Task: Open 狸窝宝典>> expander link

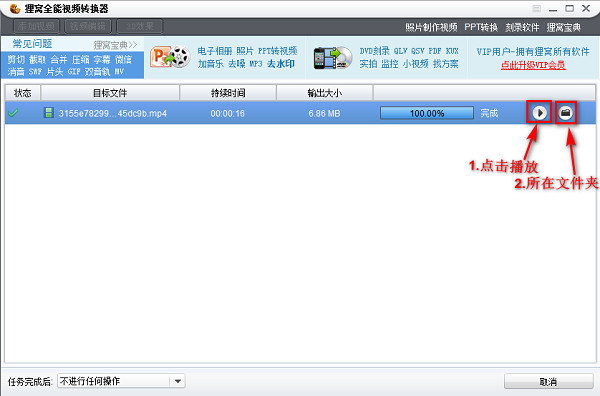Action: [x=115, y=45]
